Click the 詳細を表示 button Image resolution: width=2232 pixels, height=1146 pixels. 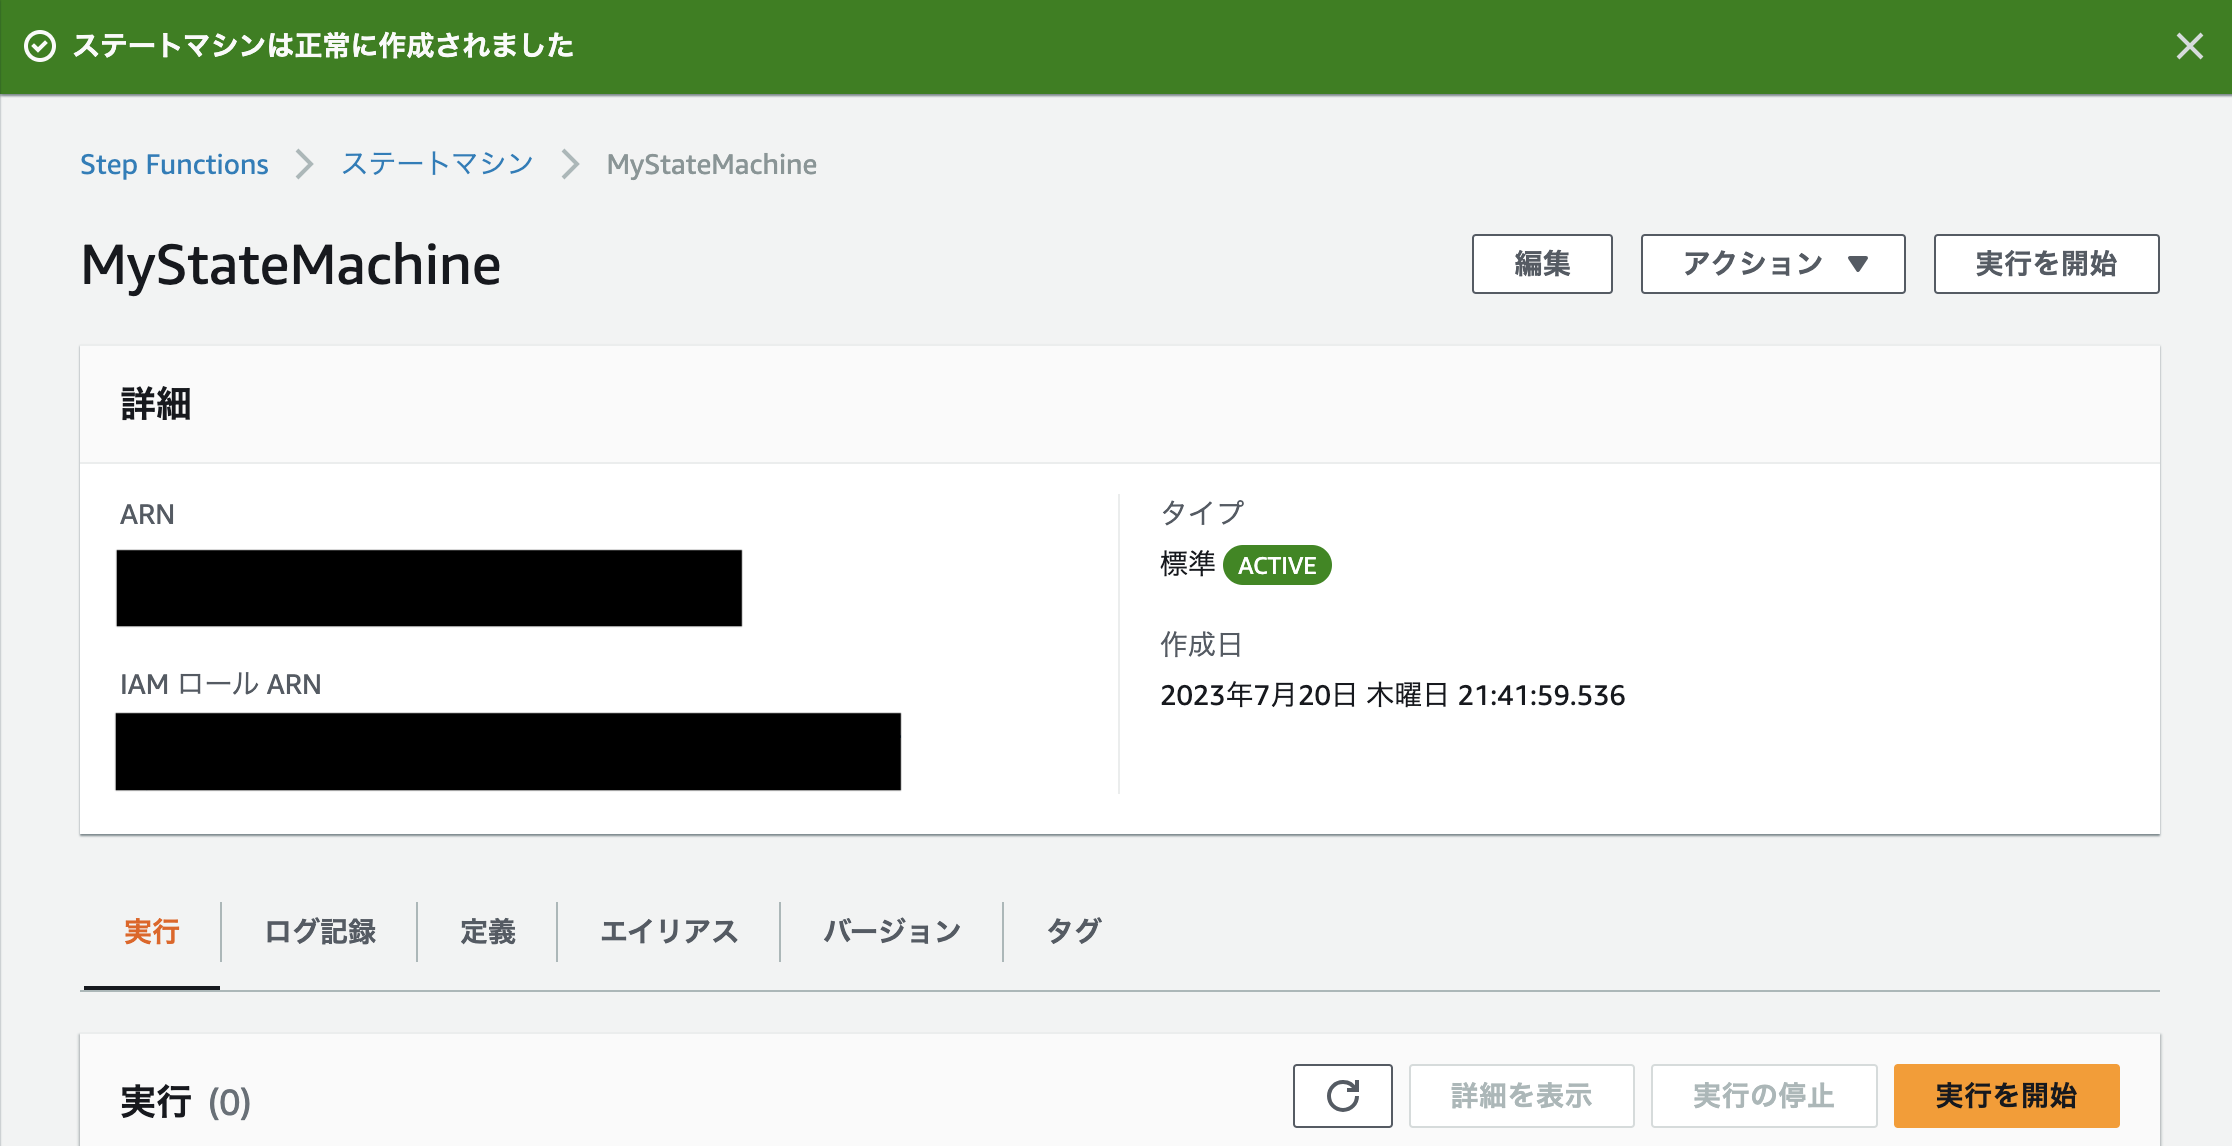pos(1520,1095)
